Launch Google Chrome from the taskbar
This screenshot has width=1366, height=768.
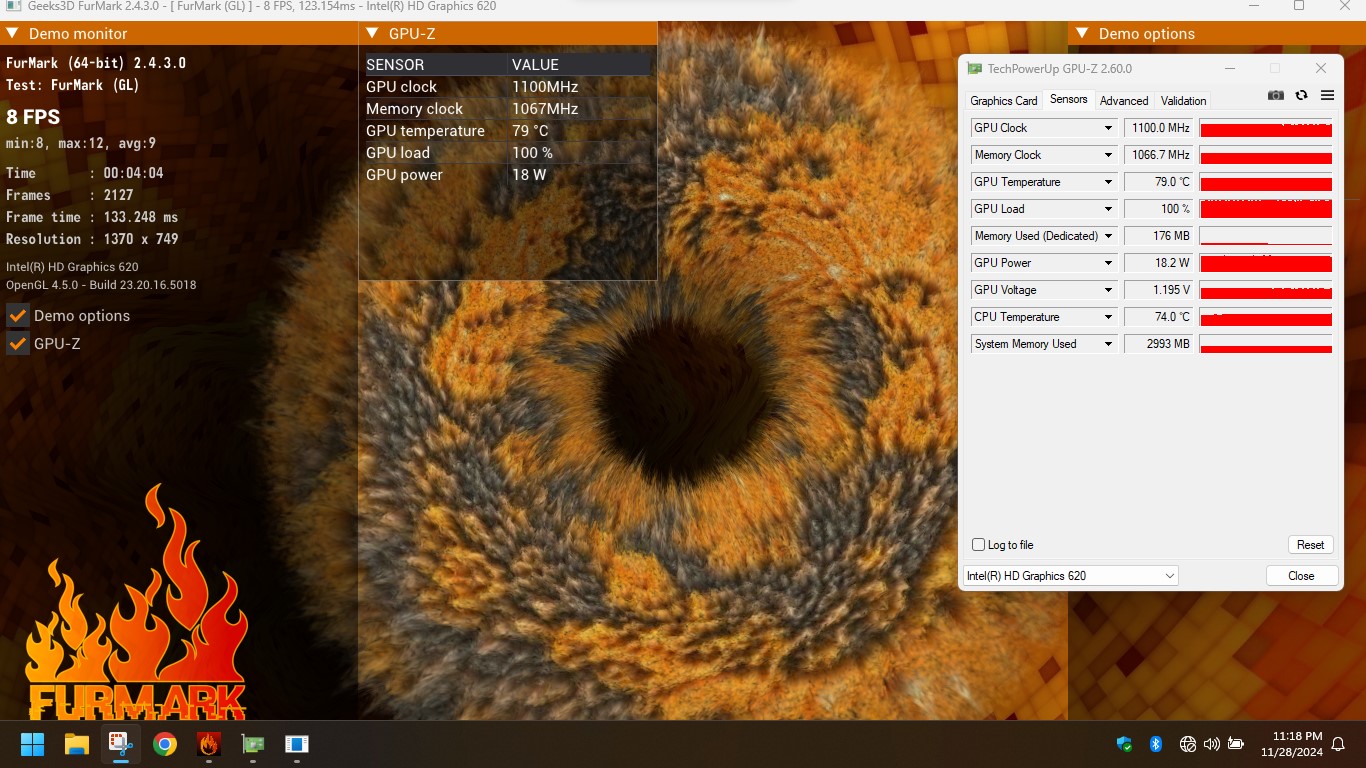click(x=165, y=744)
